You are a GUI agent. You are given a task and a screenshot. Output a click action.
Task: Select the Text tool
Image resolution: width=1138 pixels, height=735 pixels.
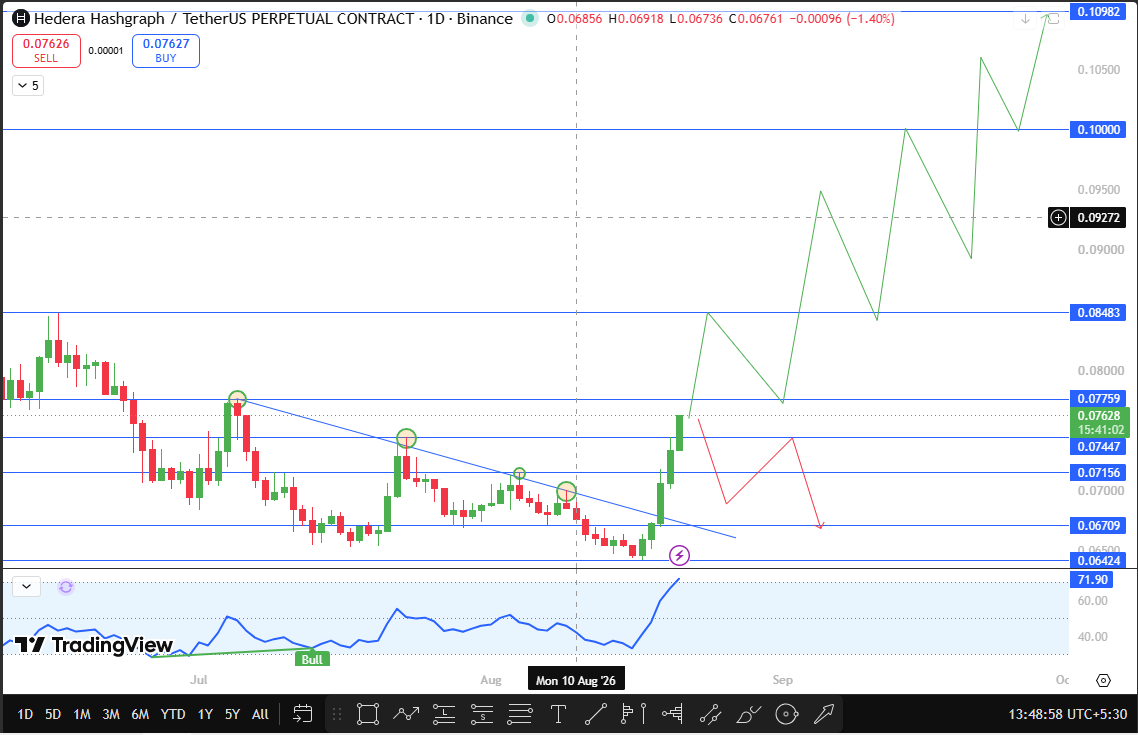pos(558,714)
